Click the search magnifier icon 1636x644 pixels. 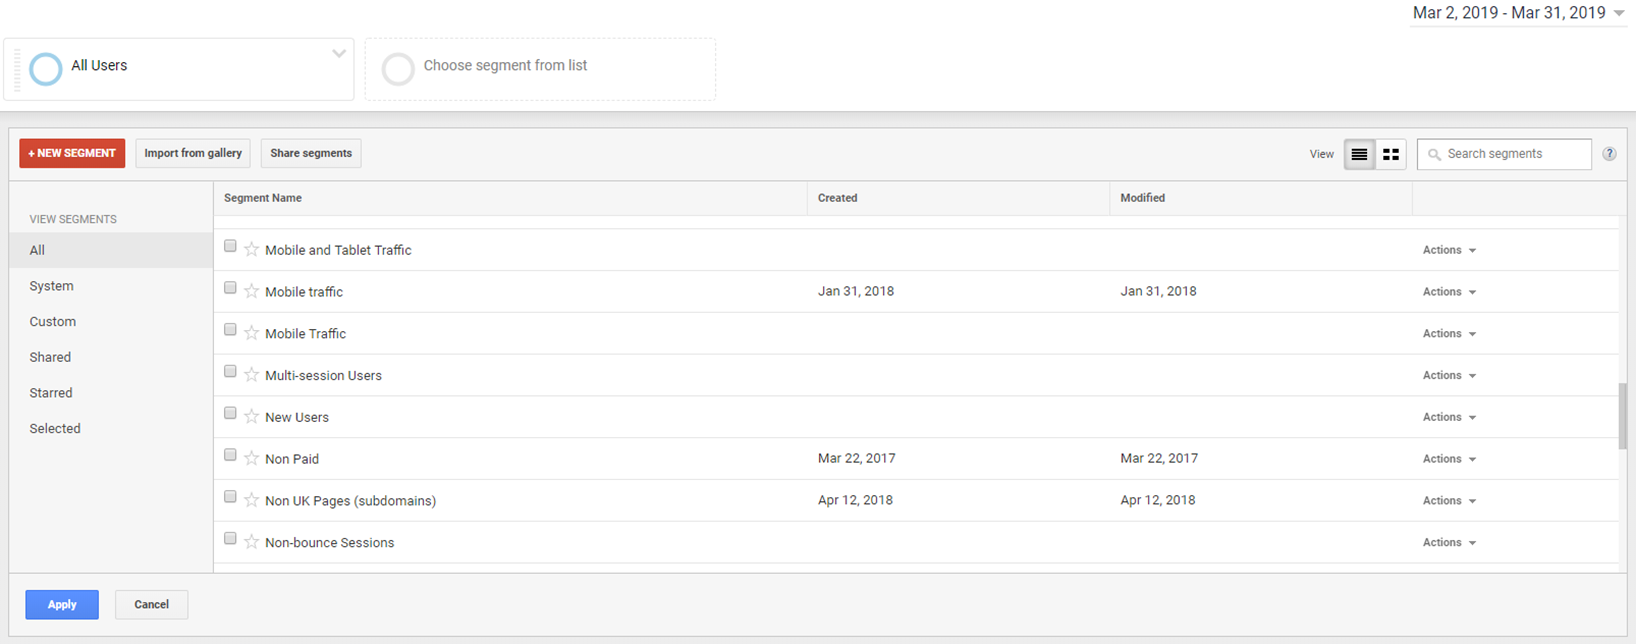(x=1434, y=154)
